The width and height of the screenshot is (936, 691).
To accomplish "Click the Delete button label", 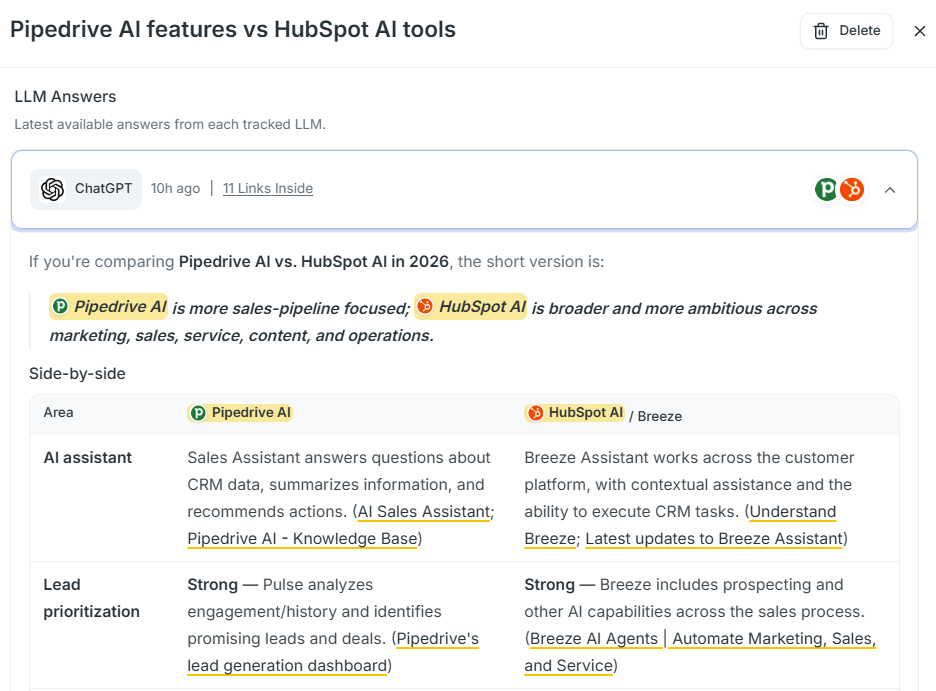I will [860, 30].
